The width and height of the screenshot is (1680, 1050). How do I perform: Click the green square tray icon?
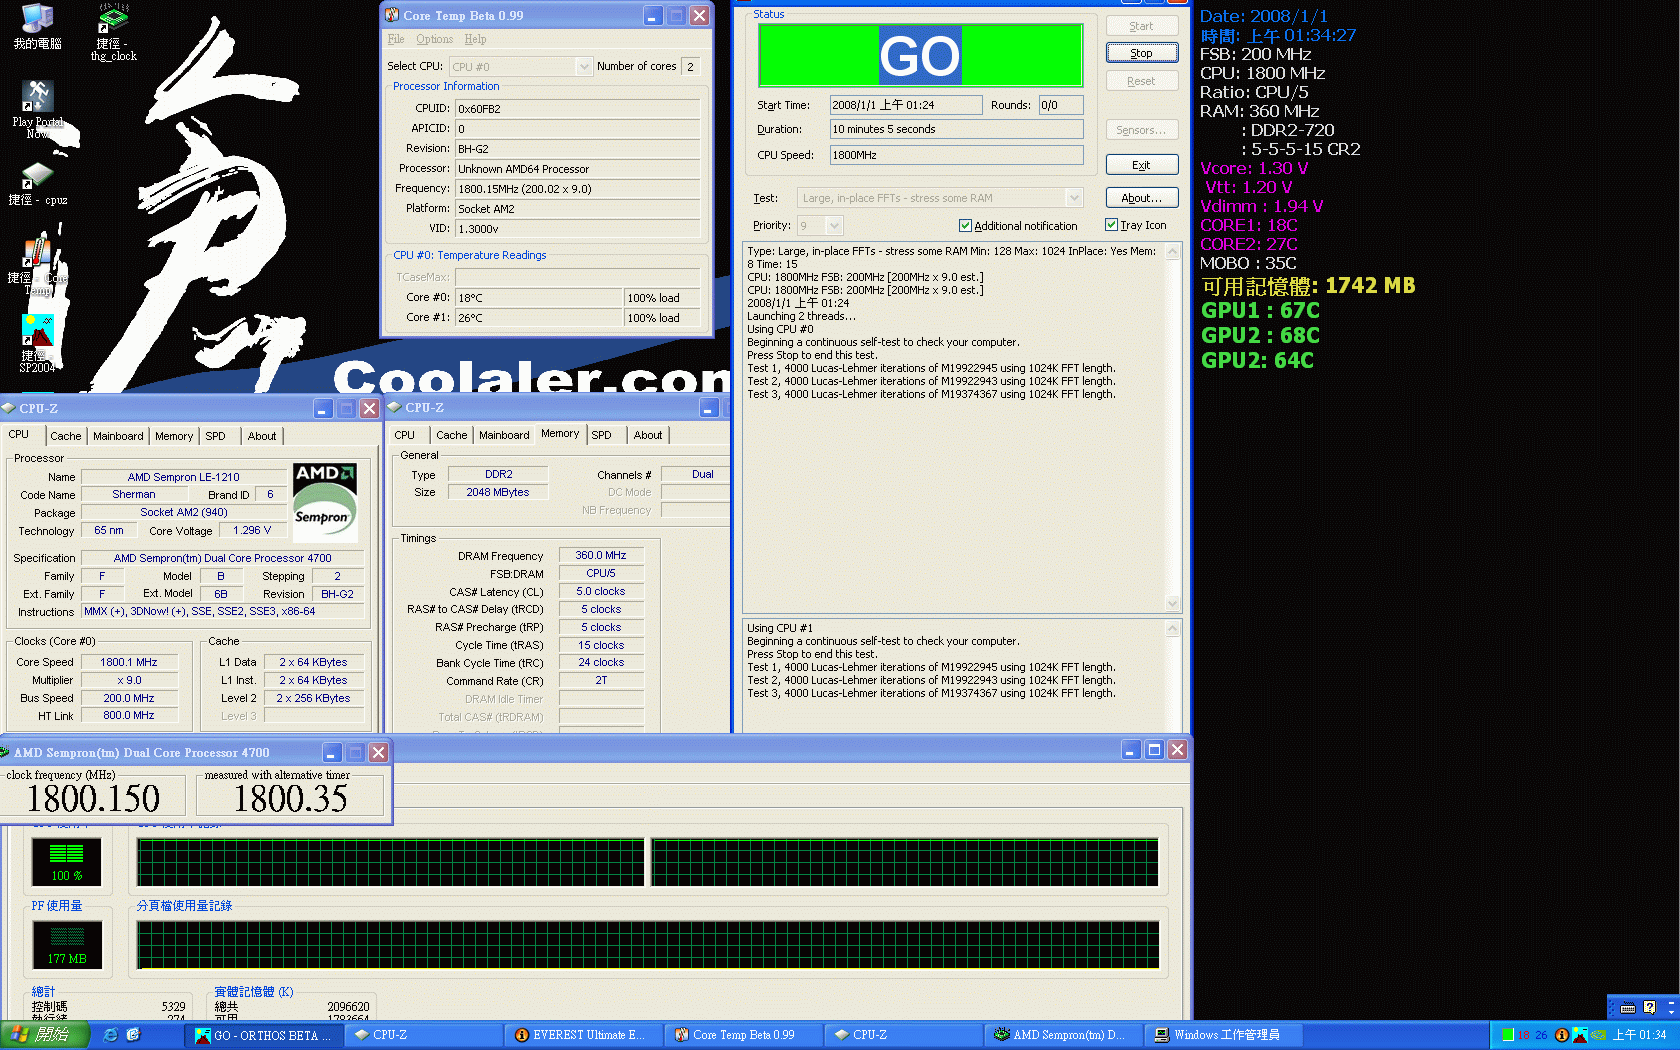[1508, 1035]
